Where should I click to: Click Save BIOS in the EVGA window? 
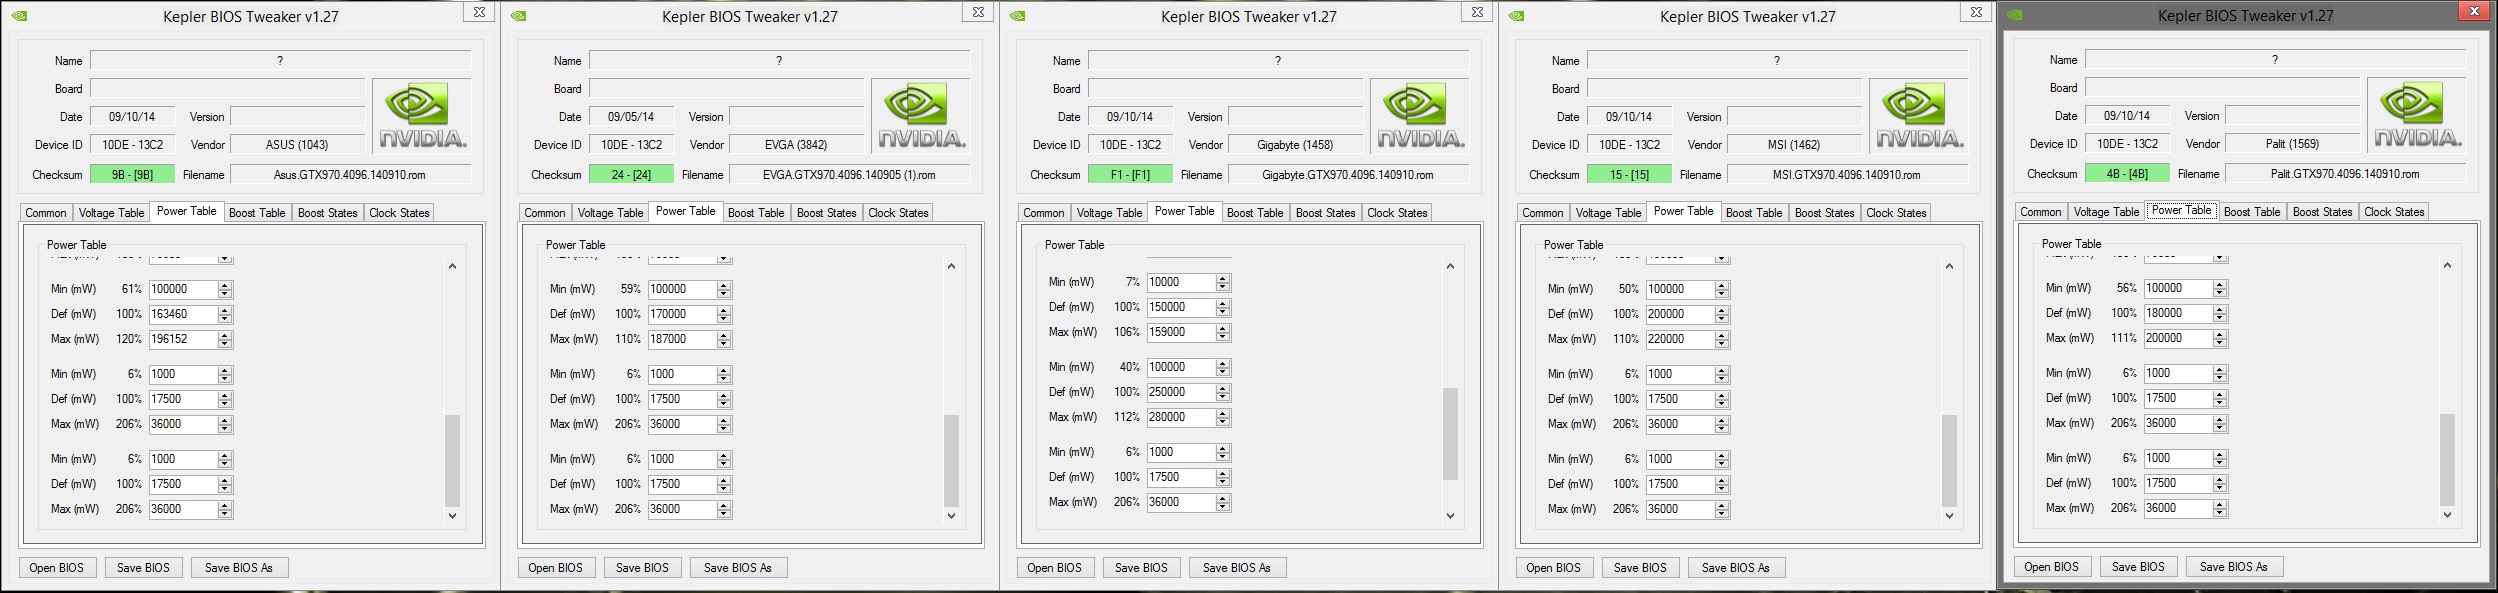point(642,568)
